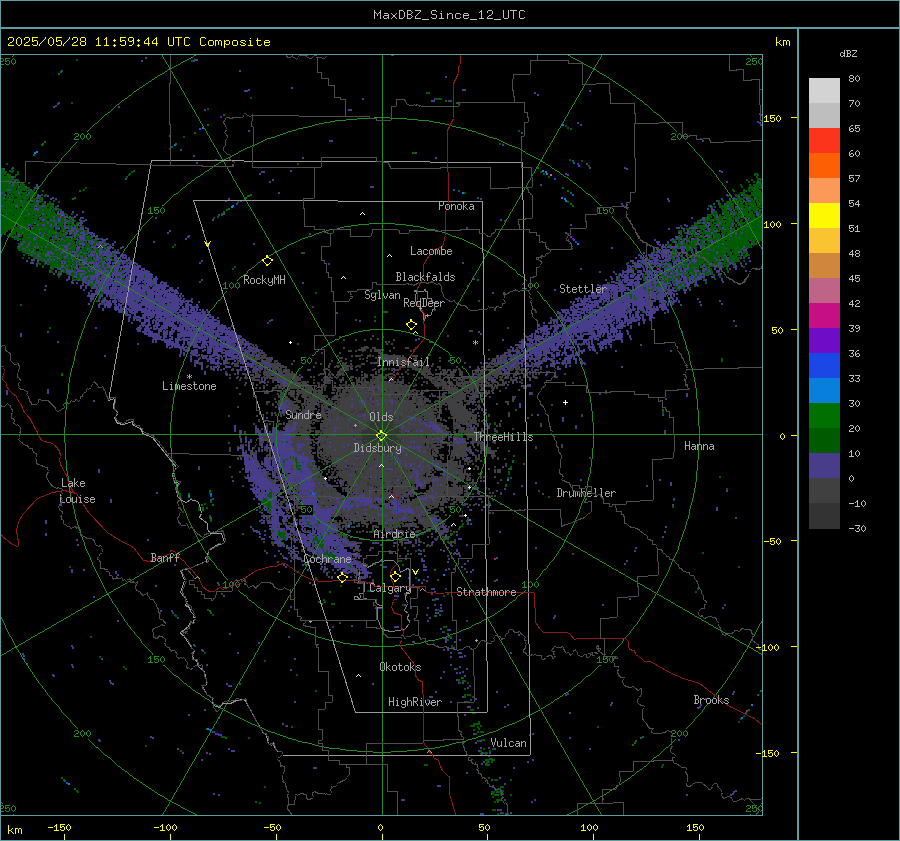Click the ThreeHills label
The image size is (900, 841).
point(503,437)
